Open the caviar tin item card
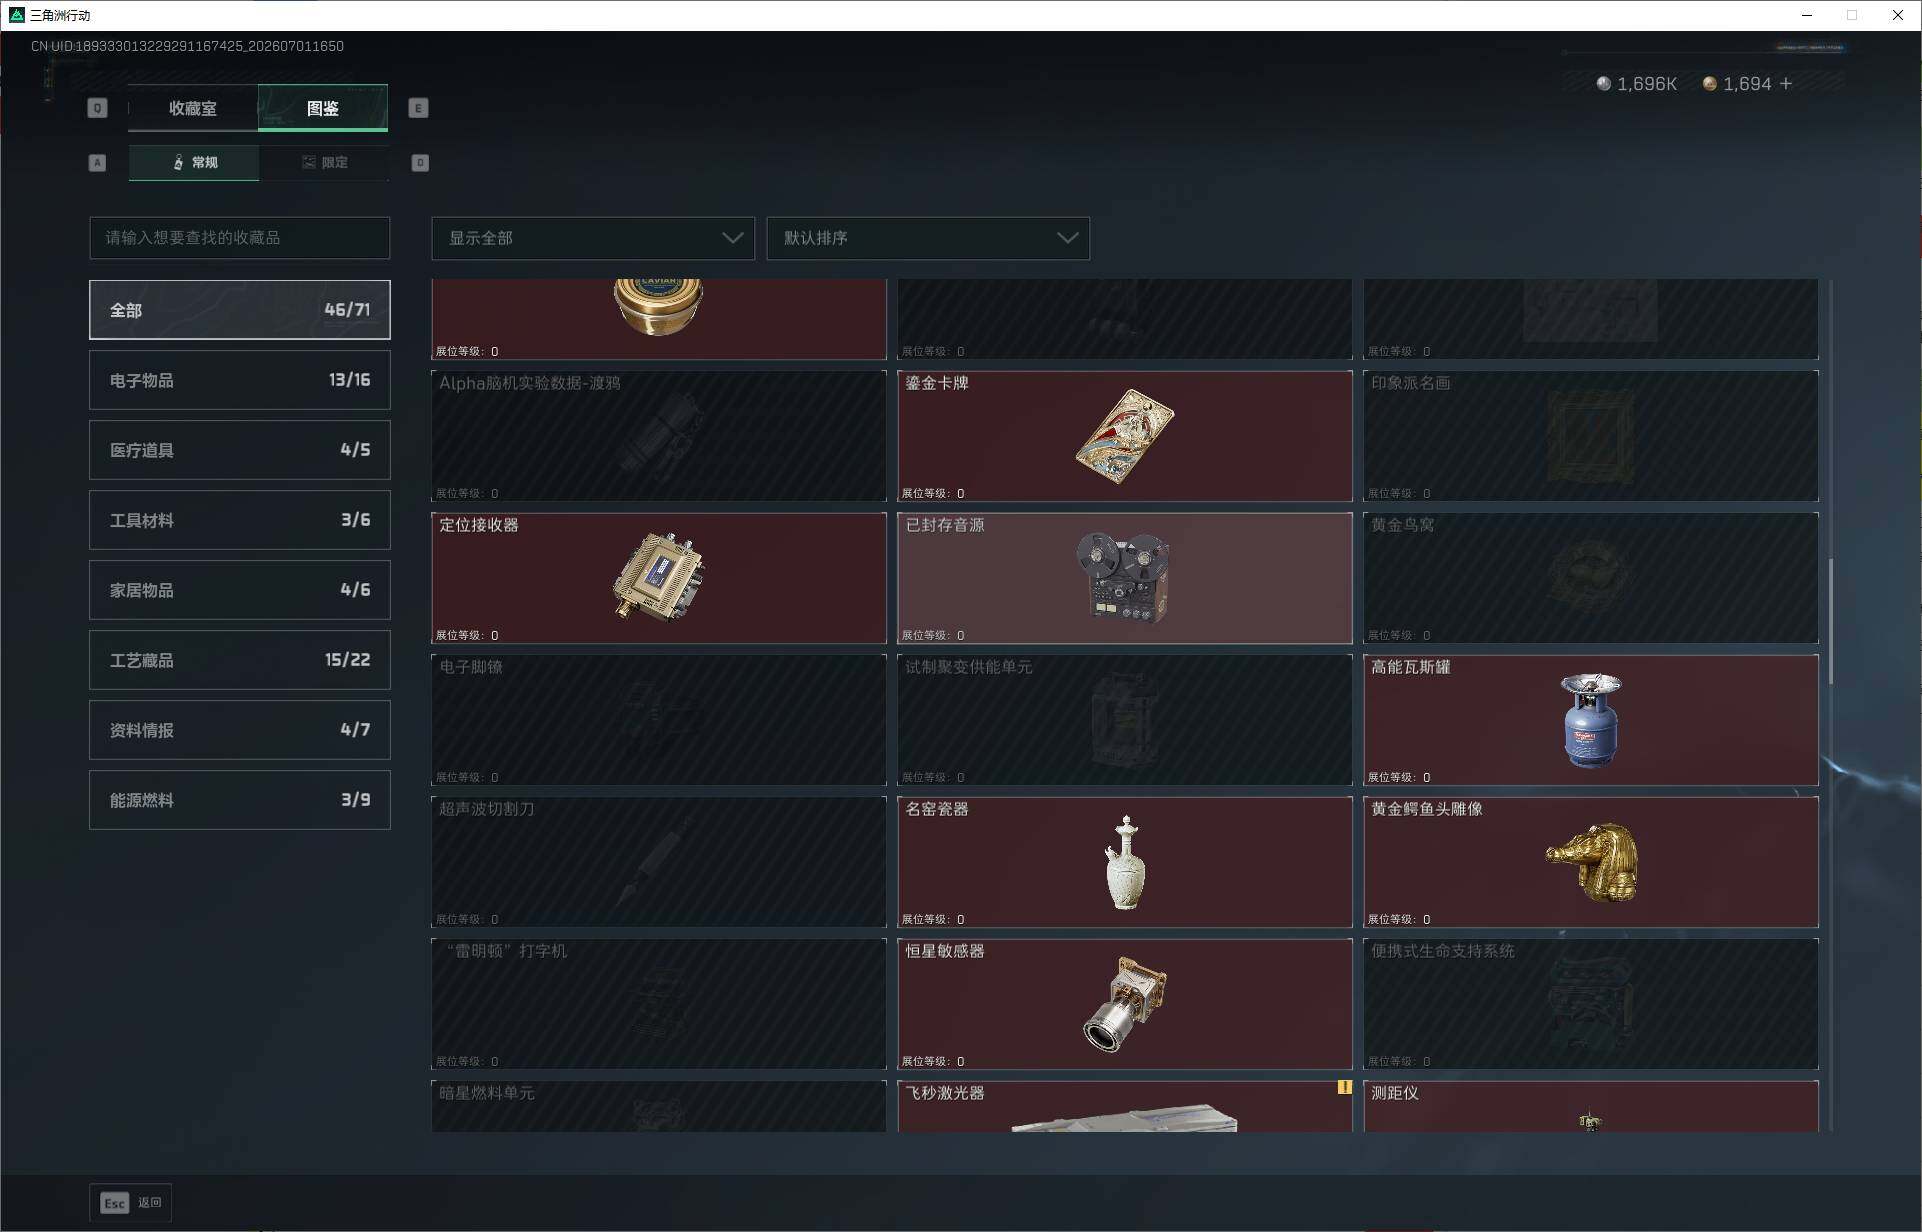The width and height of the screenshot is (1922, 1232). [658, 319]
